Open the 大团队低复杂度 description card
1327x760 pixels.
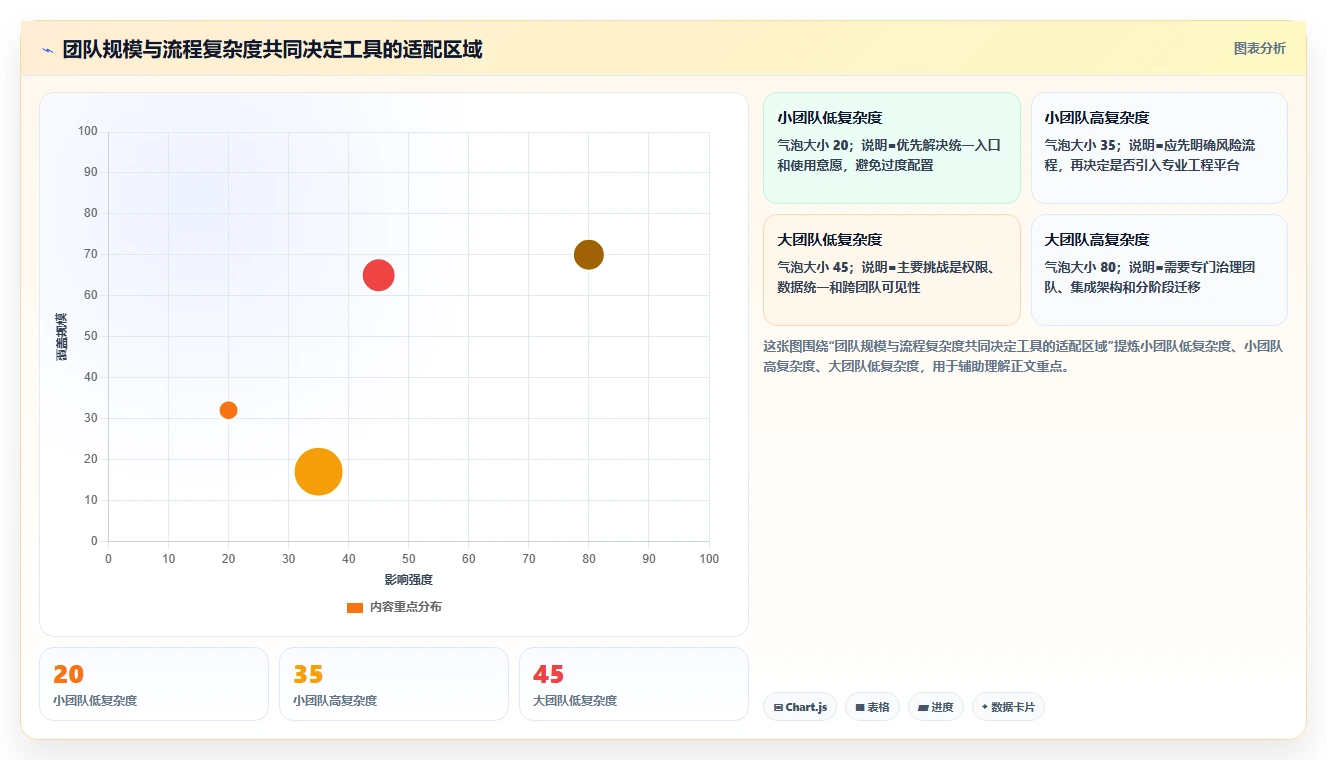click(x=891, y=270)
